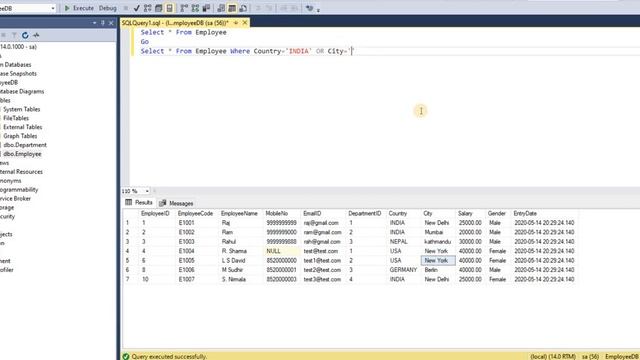Toggle Include Client Statistics icon

click(x=206, y=8)
